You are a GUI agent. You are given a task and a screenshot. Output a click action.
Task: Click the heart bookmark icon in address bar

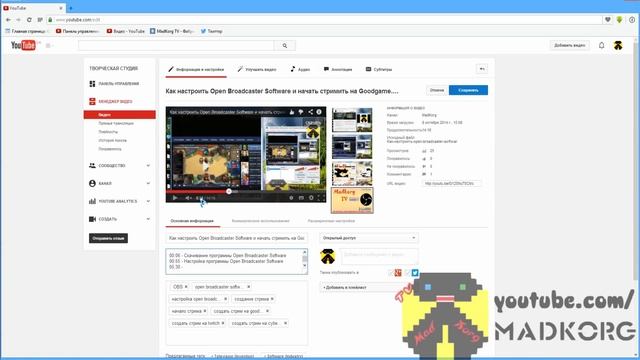608,20
